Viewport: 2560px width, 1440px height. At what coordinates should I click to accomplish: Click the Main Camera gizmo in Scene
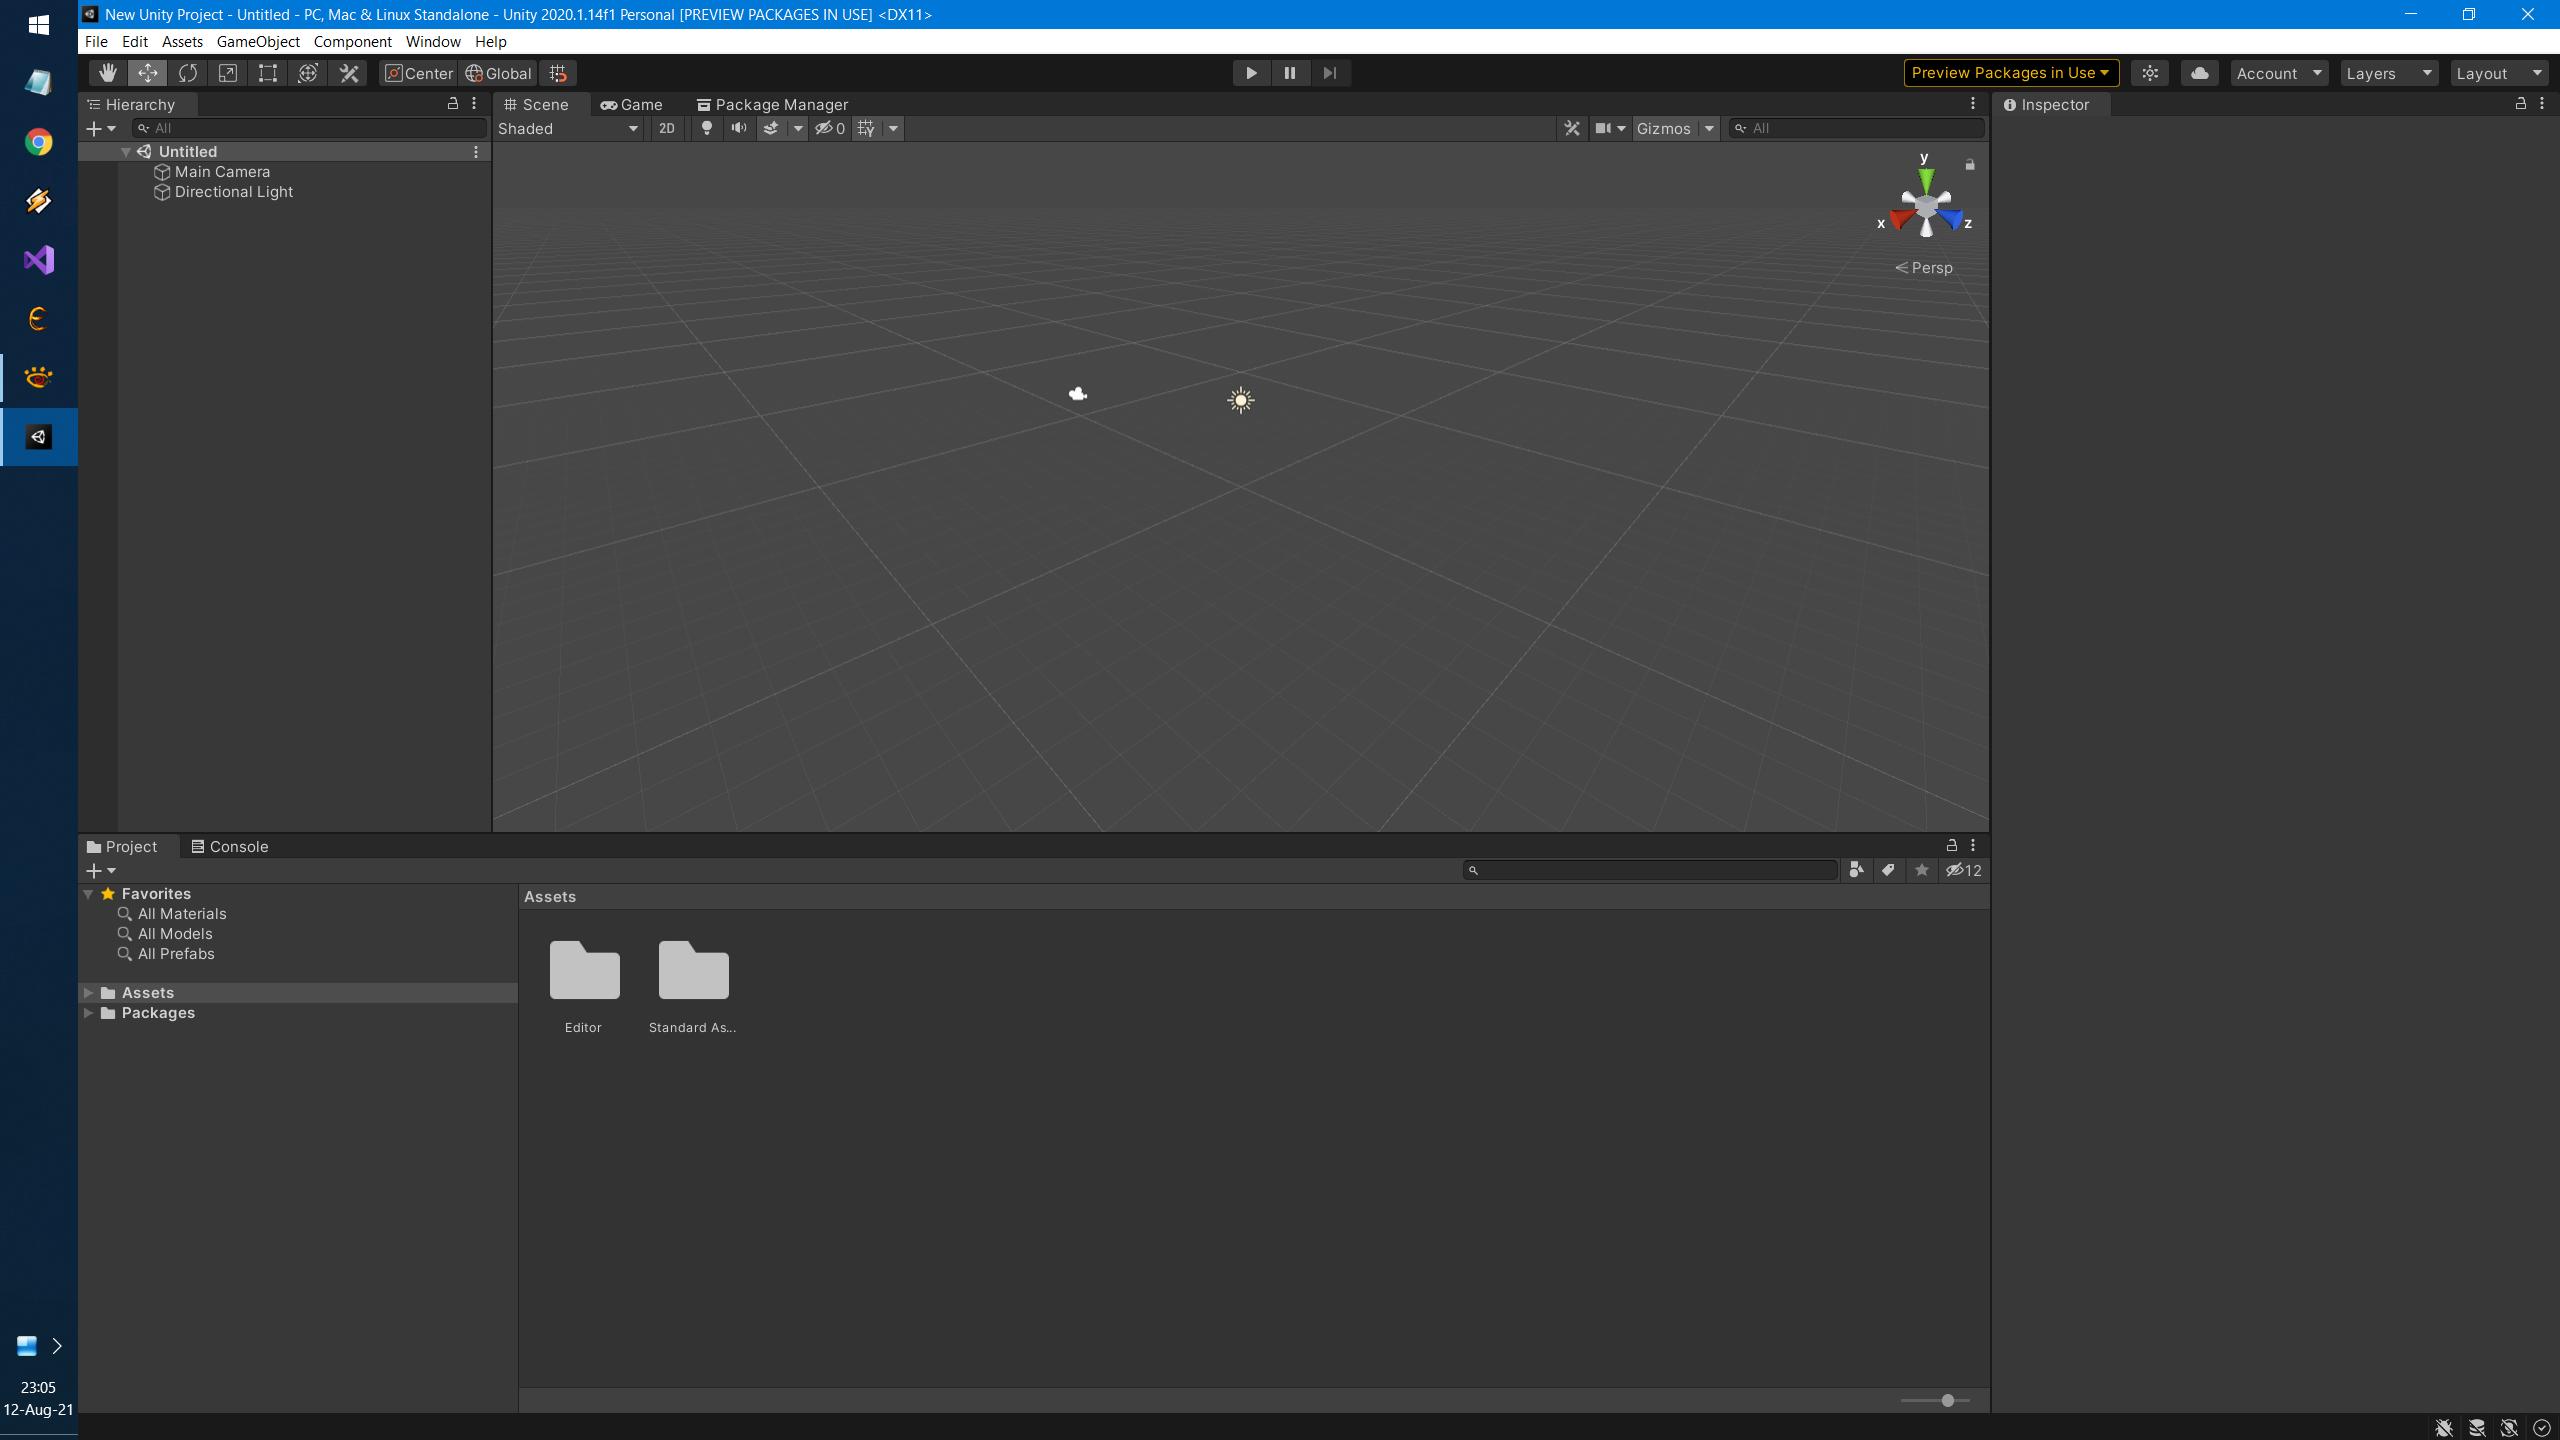tap(1077, 394)
